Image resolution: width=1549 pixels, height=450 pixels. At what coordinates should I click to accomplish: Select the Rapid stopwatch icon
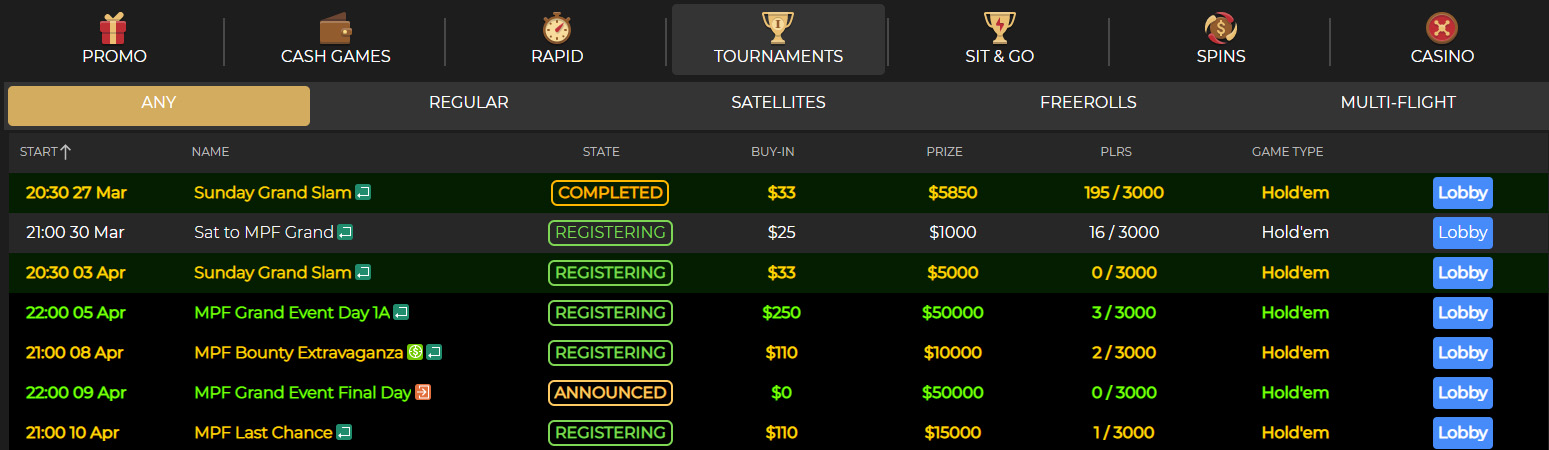click(x=557, y=27)
